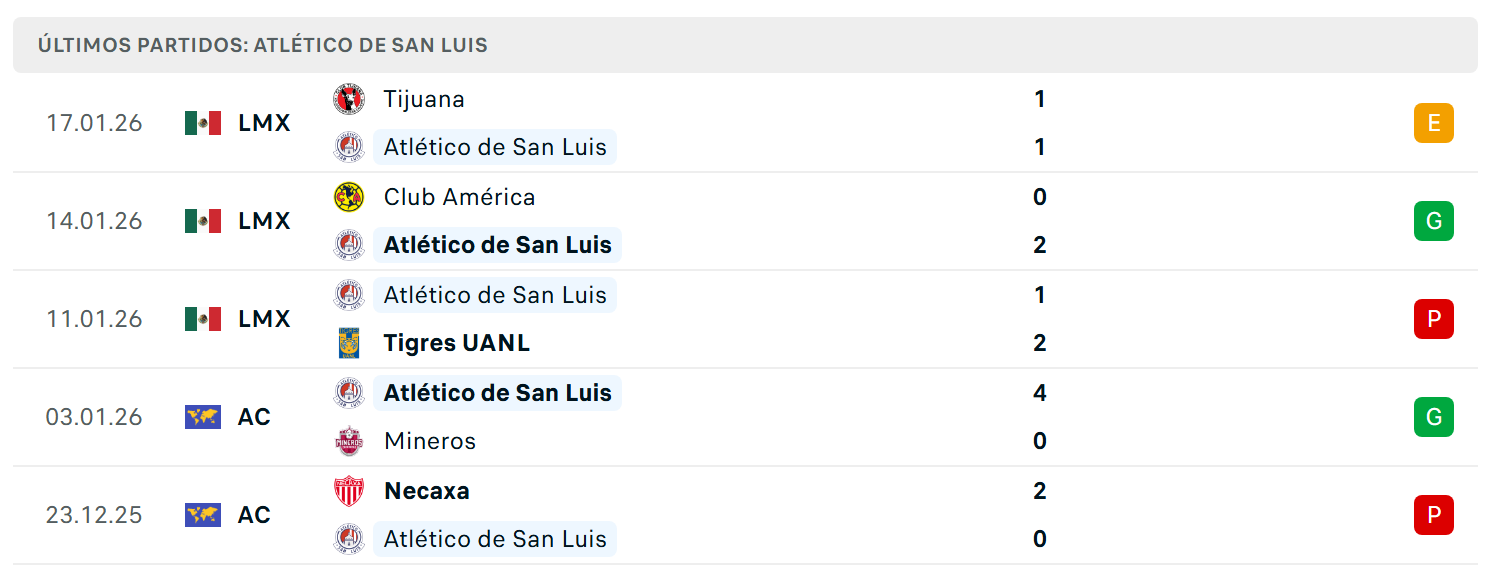1493x580 pixels.
Task: Click red P badge for Tigres match
Action: 1433,319
